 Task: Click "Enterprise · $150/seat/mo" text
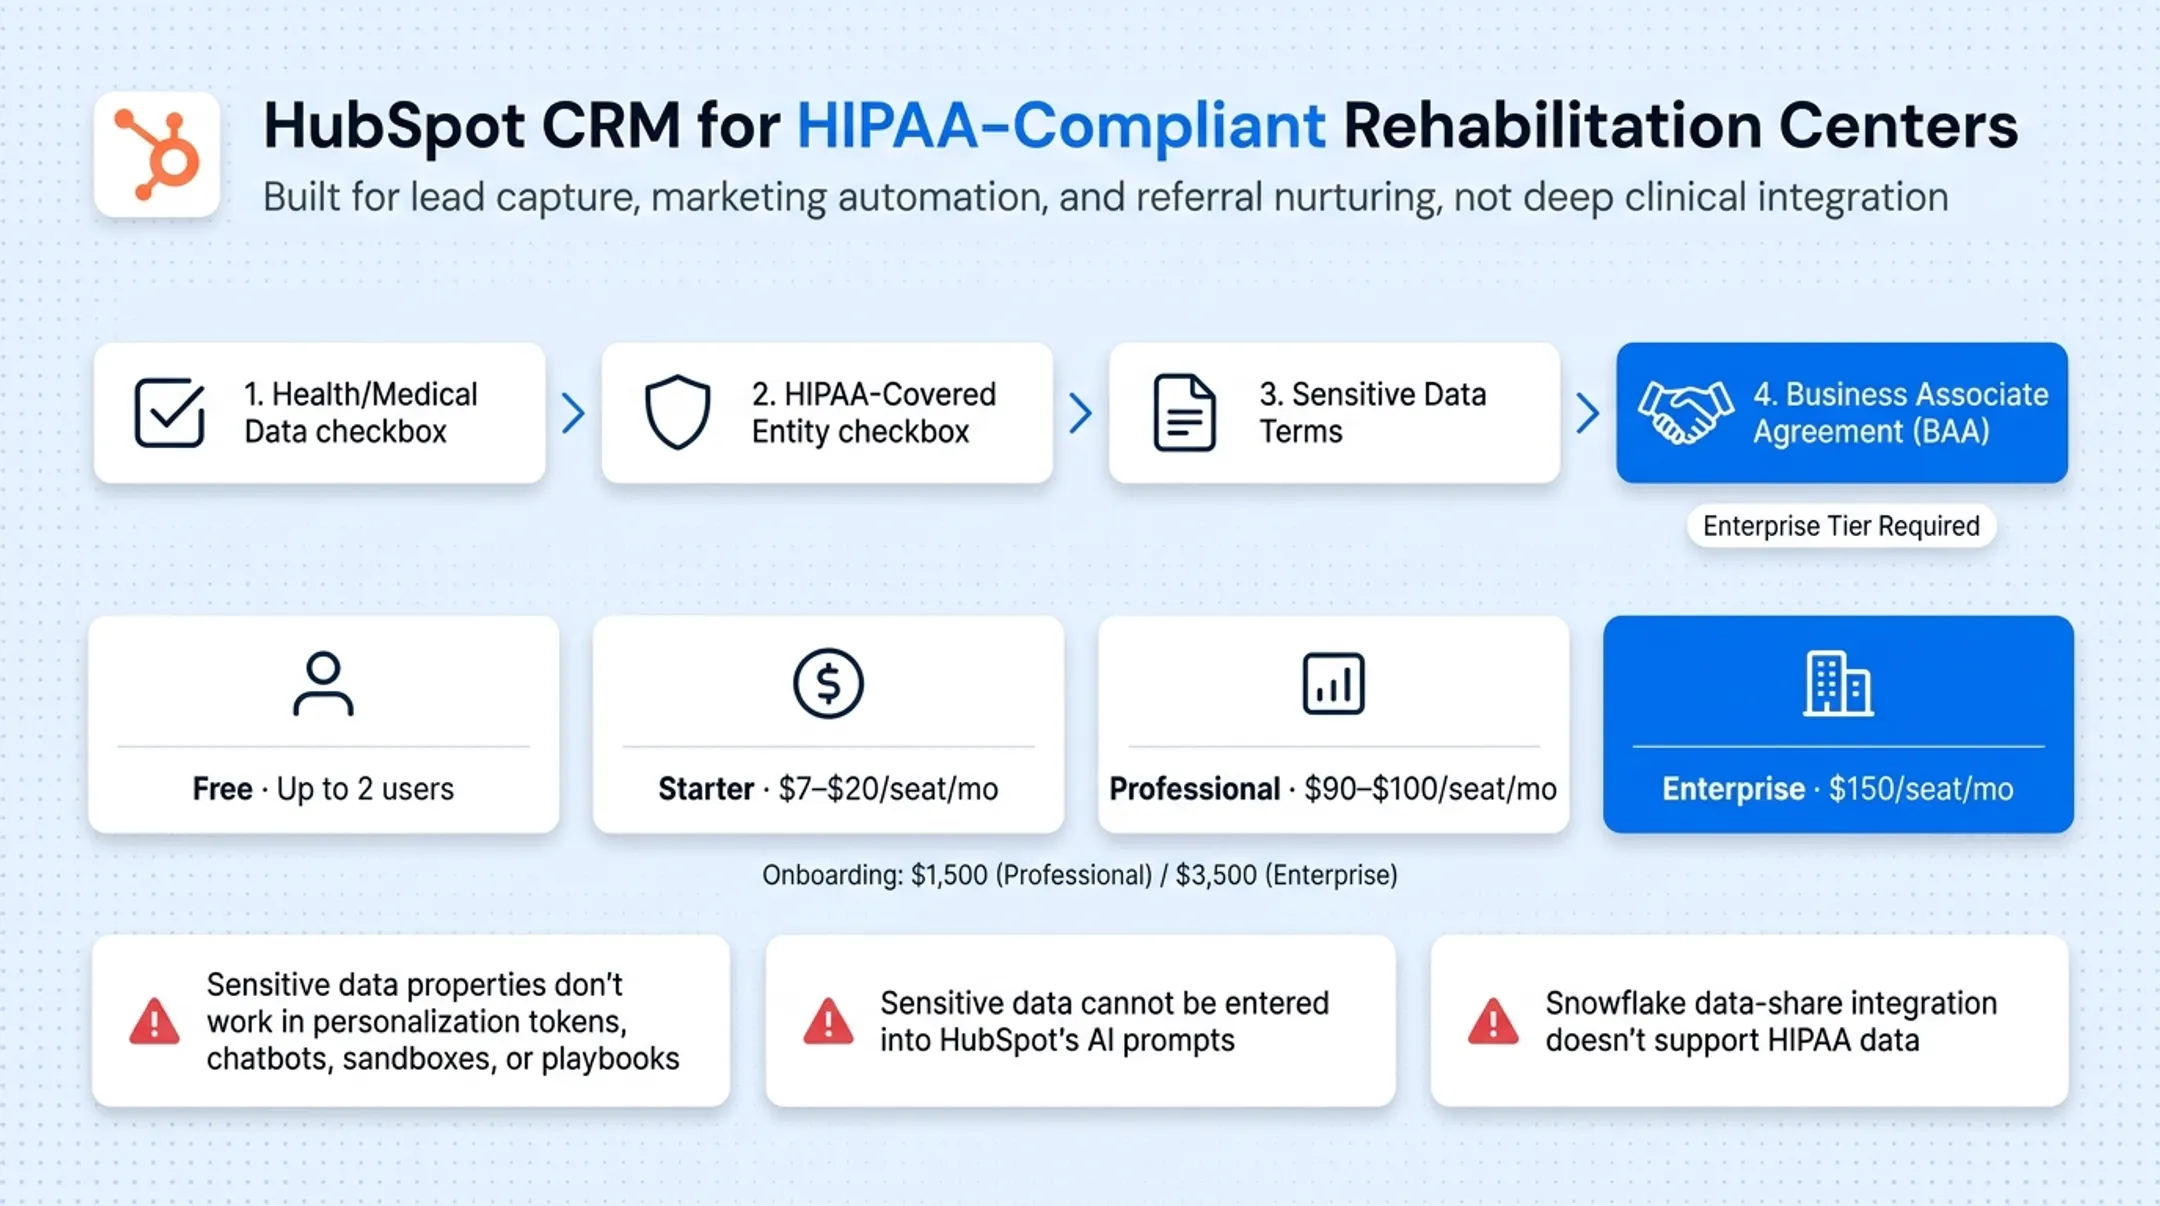(x=1838, y=789)
